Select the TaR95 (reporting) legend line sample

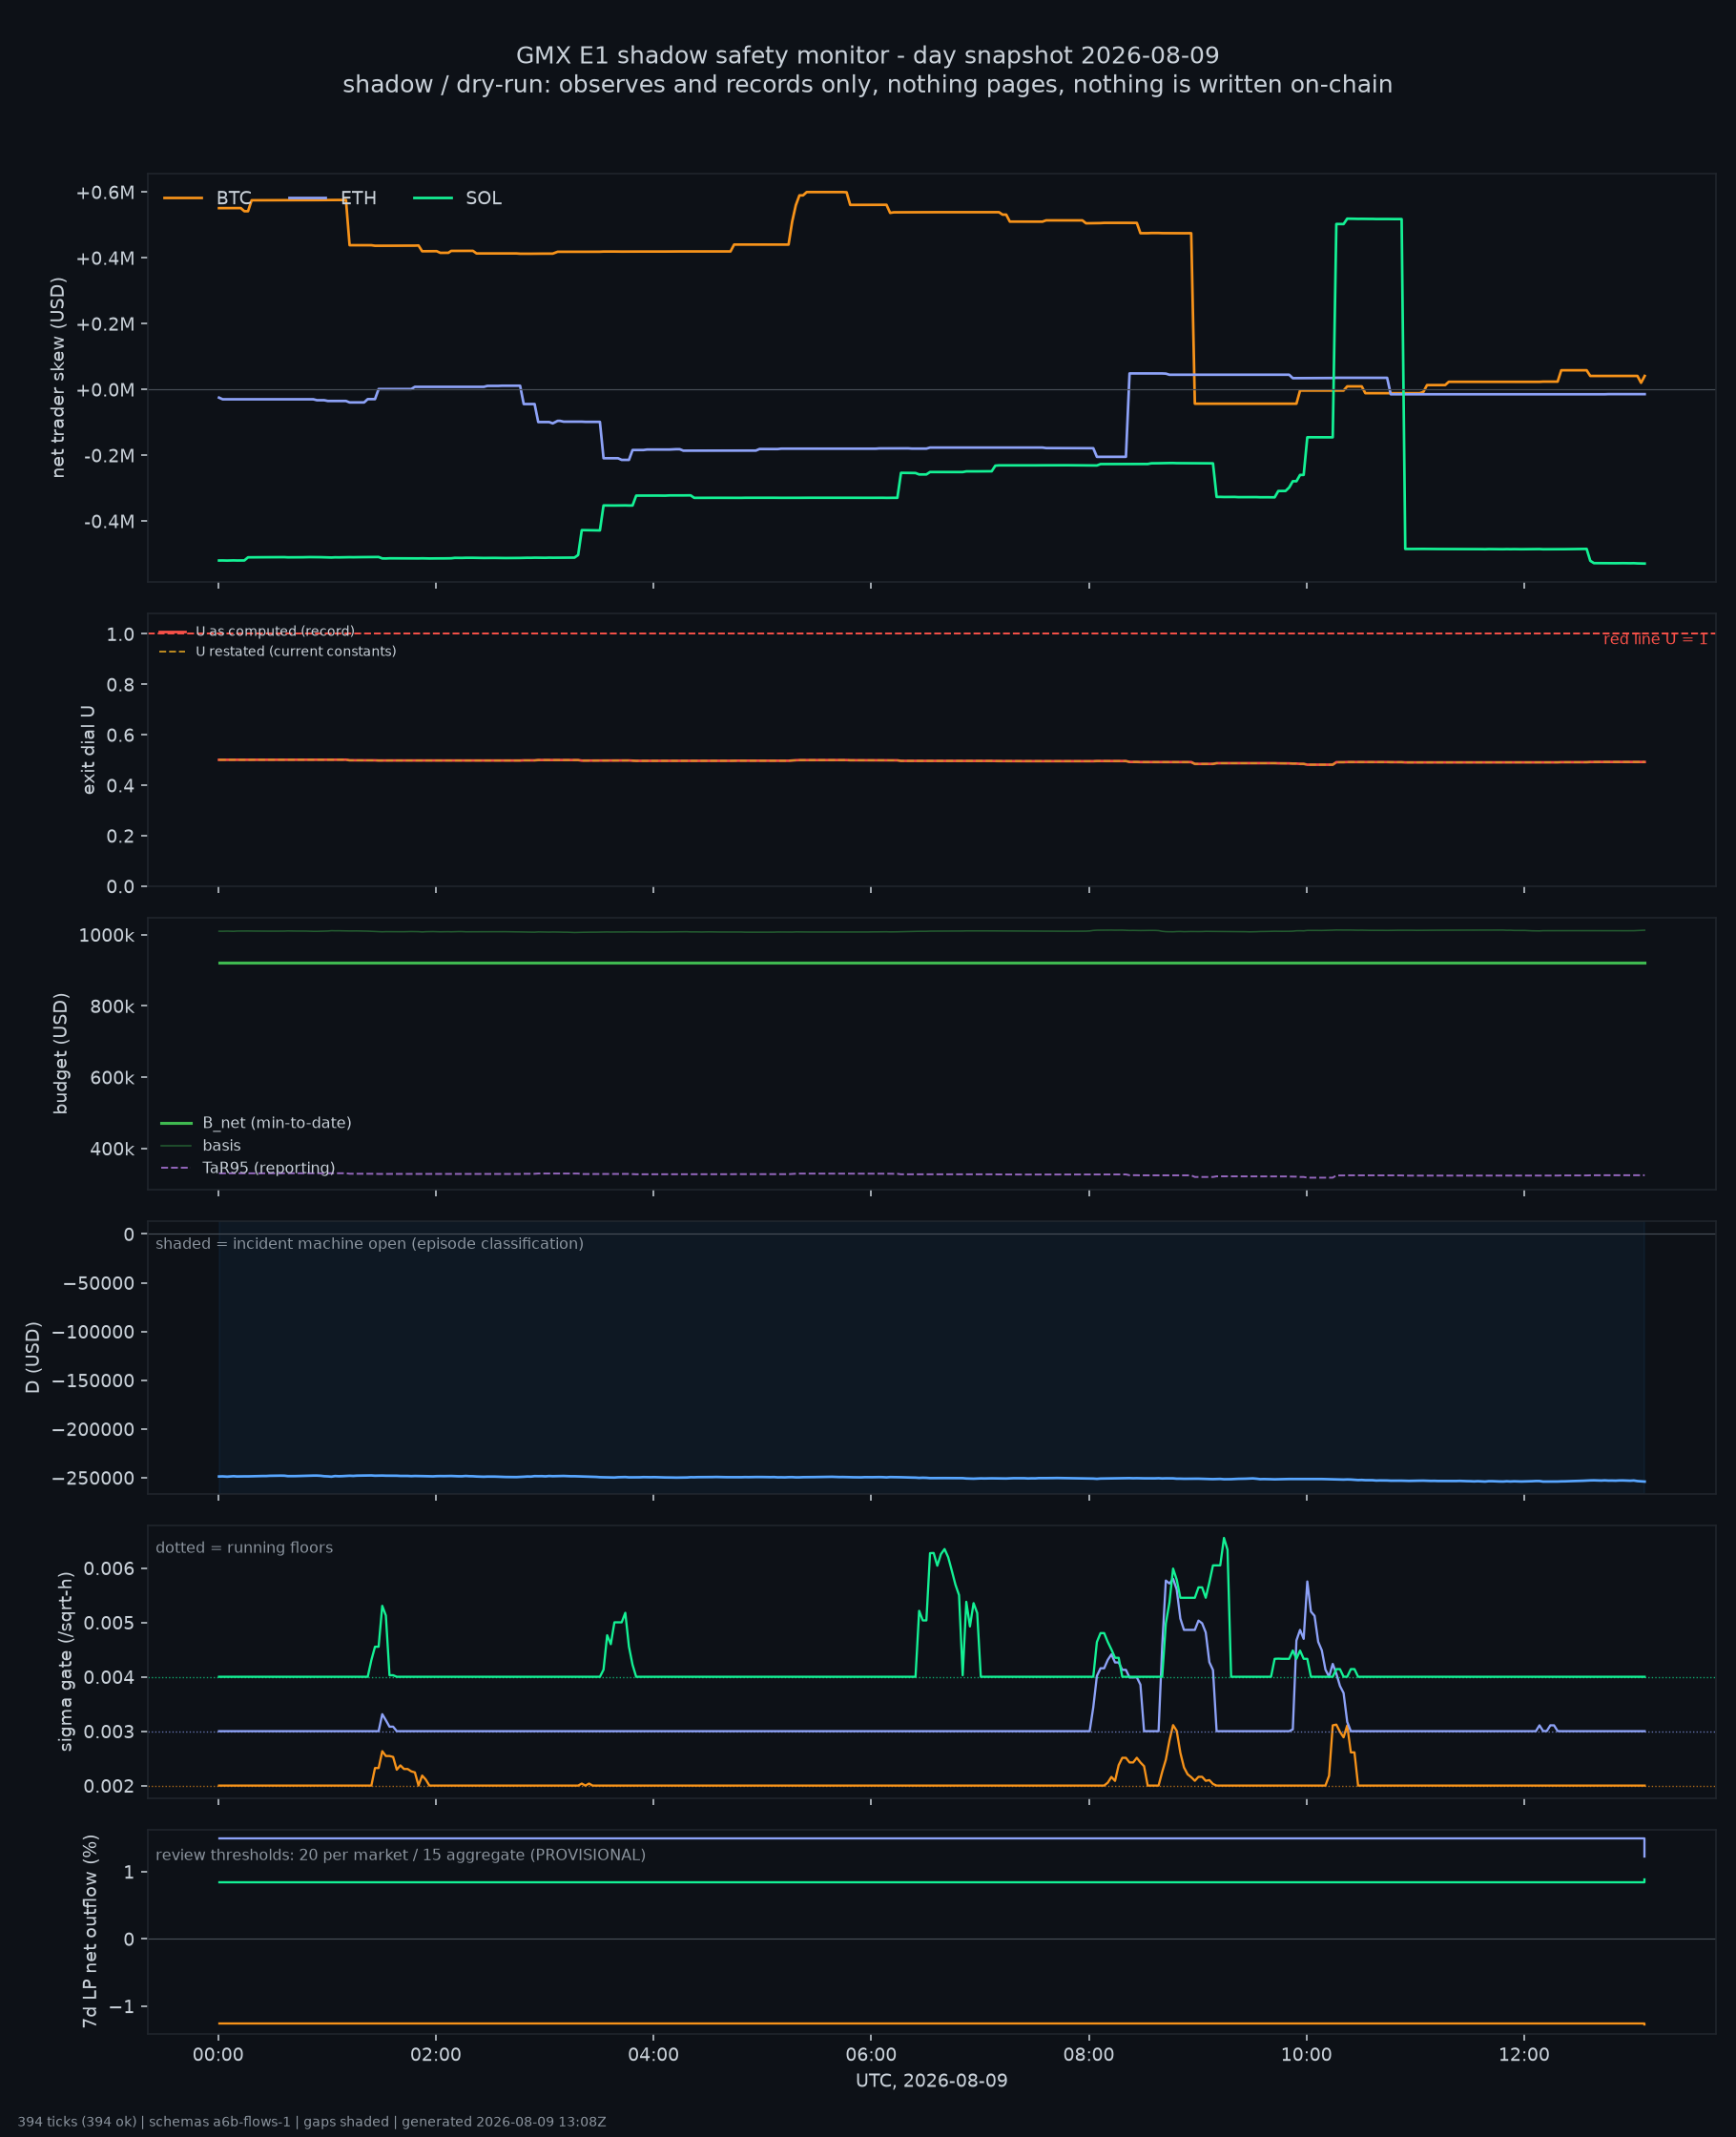176,1168
